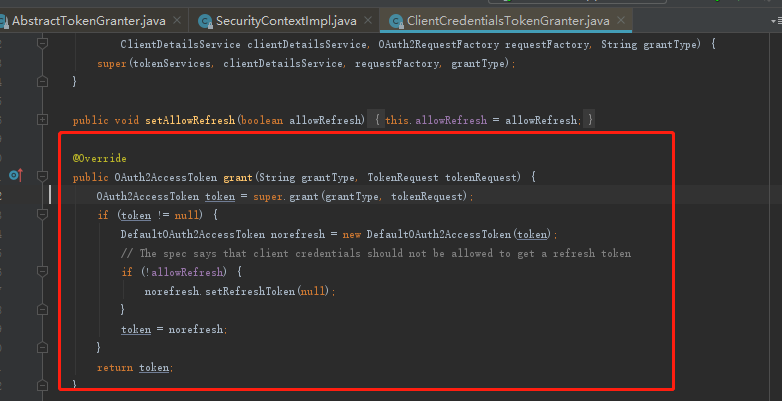Click the @Override annotation
Screen dimensions: 782x401
(99, 159)
